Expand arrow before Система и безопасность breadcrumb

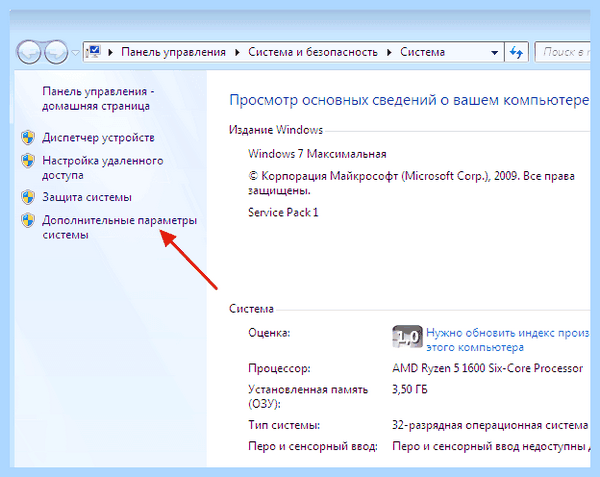[x=237, y=52]
